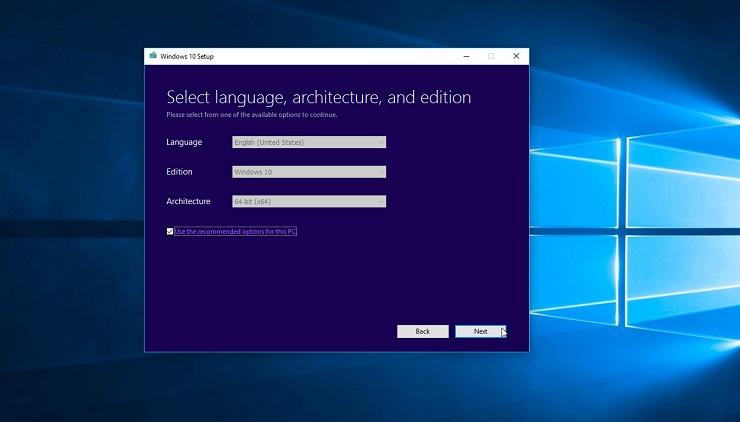The height and width of the screenshot is (422, 740).
Task: Click the 'Select language, architecture, and edition' heading
Action: point(319,97)
